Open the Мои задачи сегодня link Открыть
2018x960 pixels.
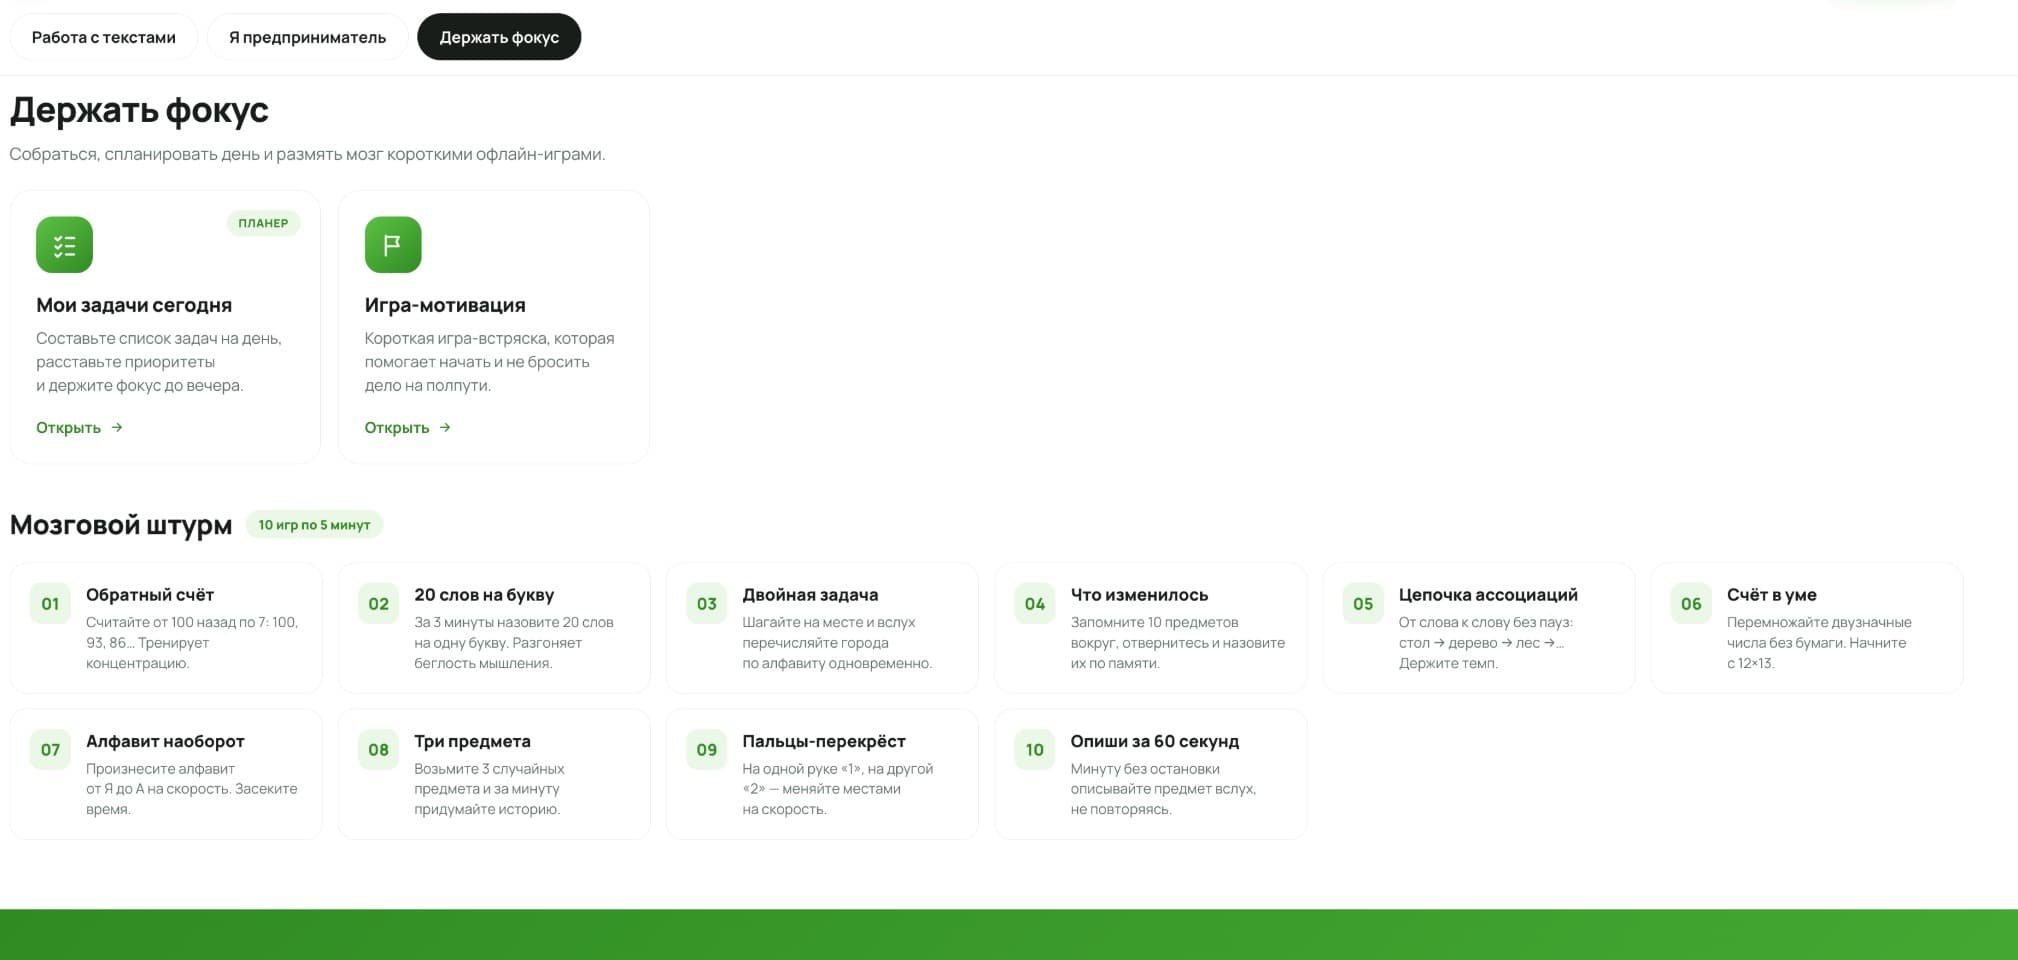79,428
